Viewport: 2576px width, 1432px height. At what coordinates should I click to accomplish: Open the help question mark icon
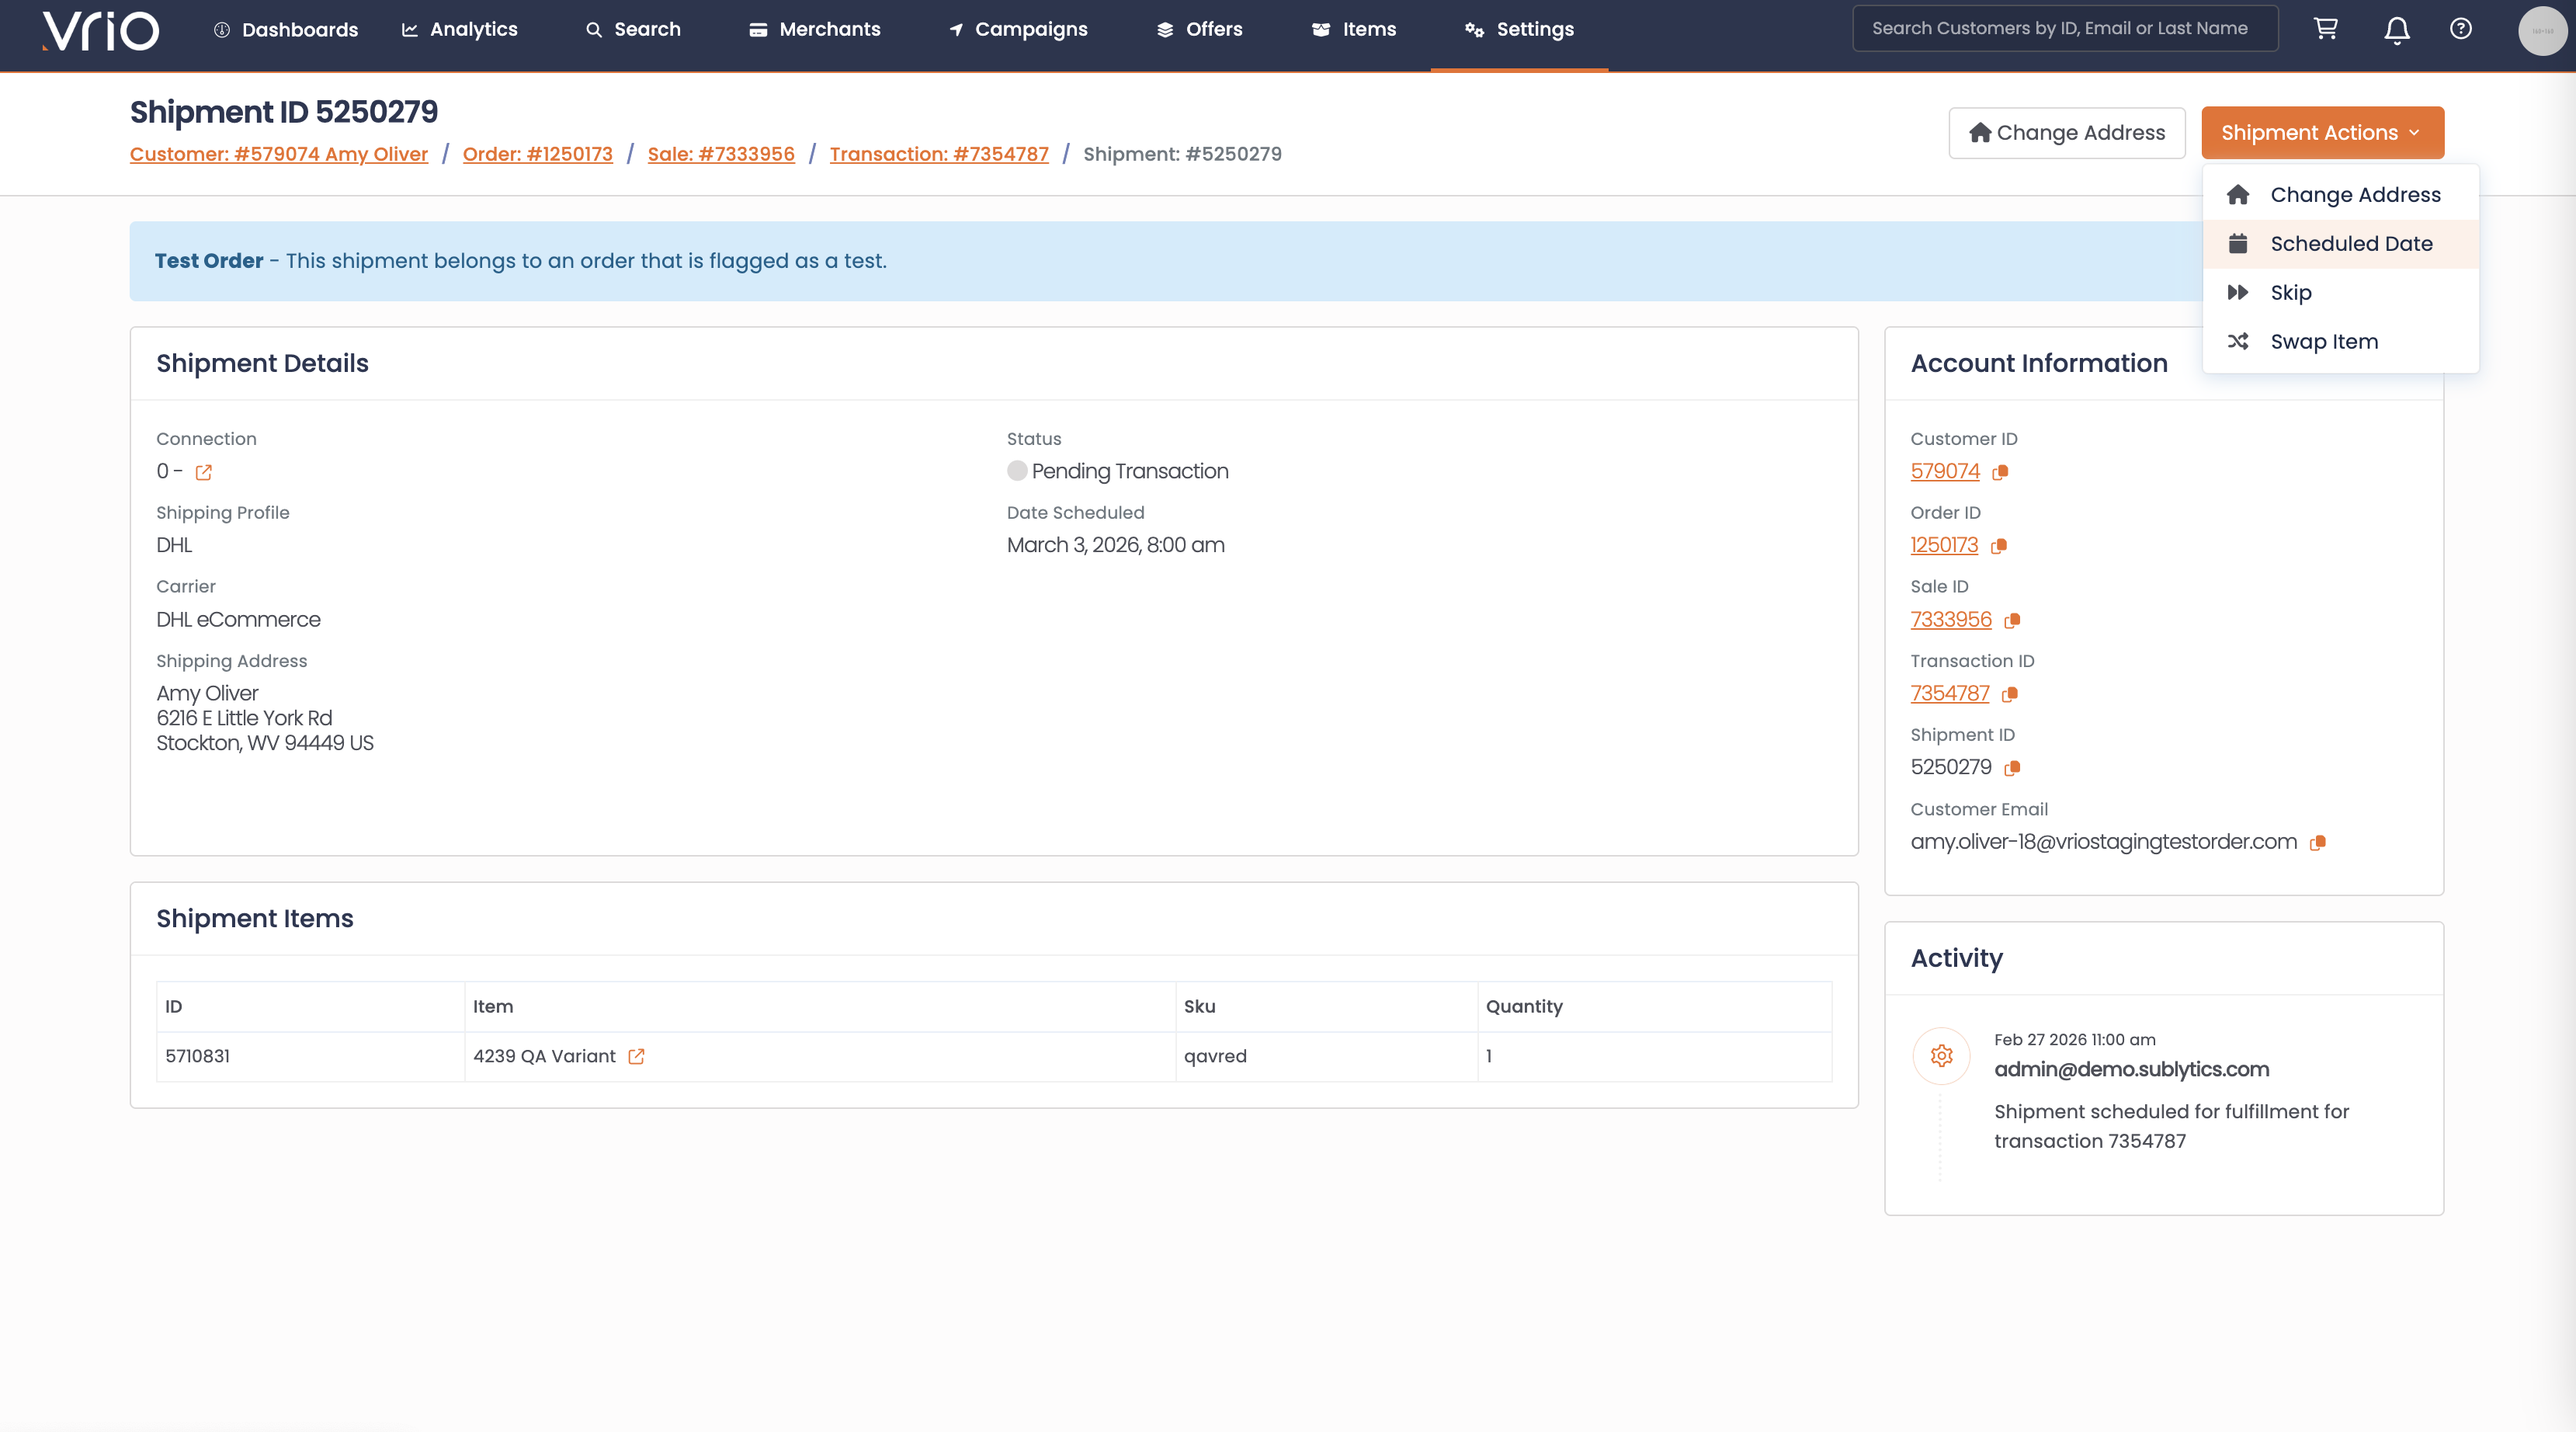click(x=2460, y=29)
